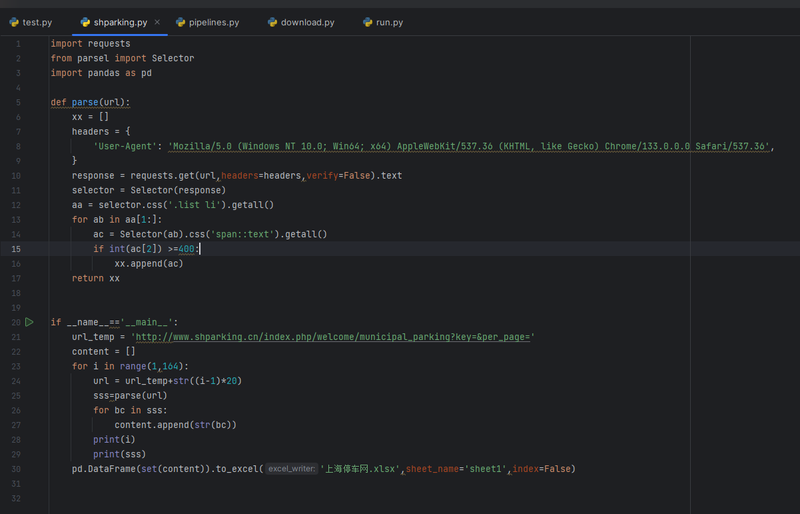
Task: Click 'for bc in sss:' line
Action: 130,410
